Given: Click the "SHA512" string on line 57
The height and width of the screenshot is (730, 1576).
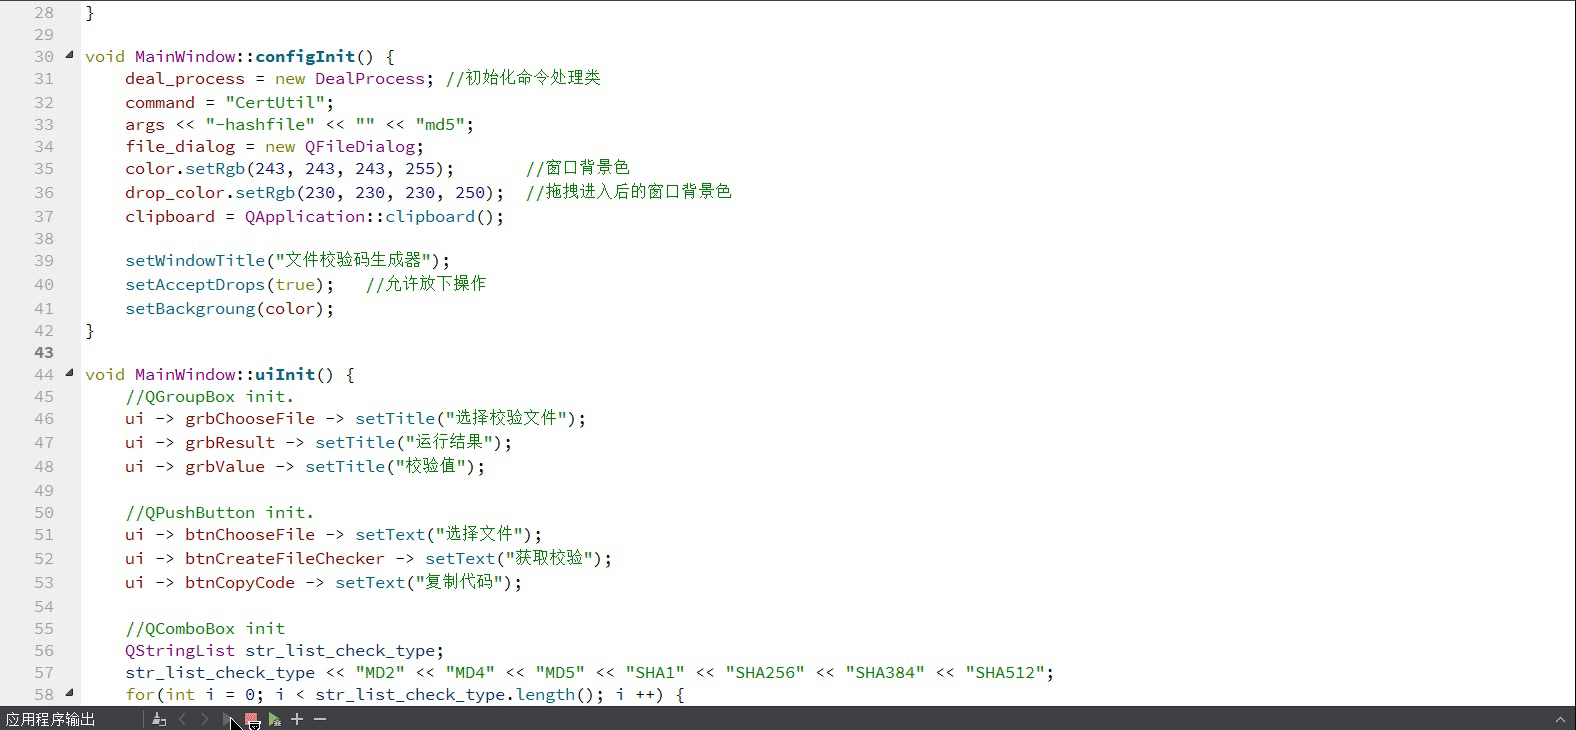Looking at the screenshot, I should pos(1005,672).
